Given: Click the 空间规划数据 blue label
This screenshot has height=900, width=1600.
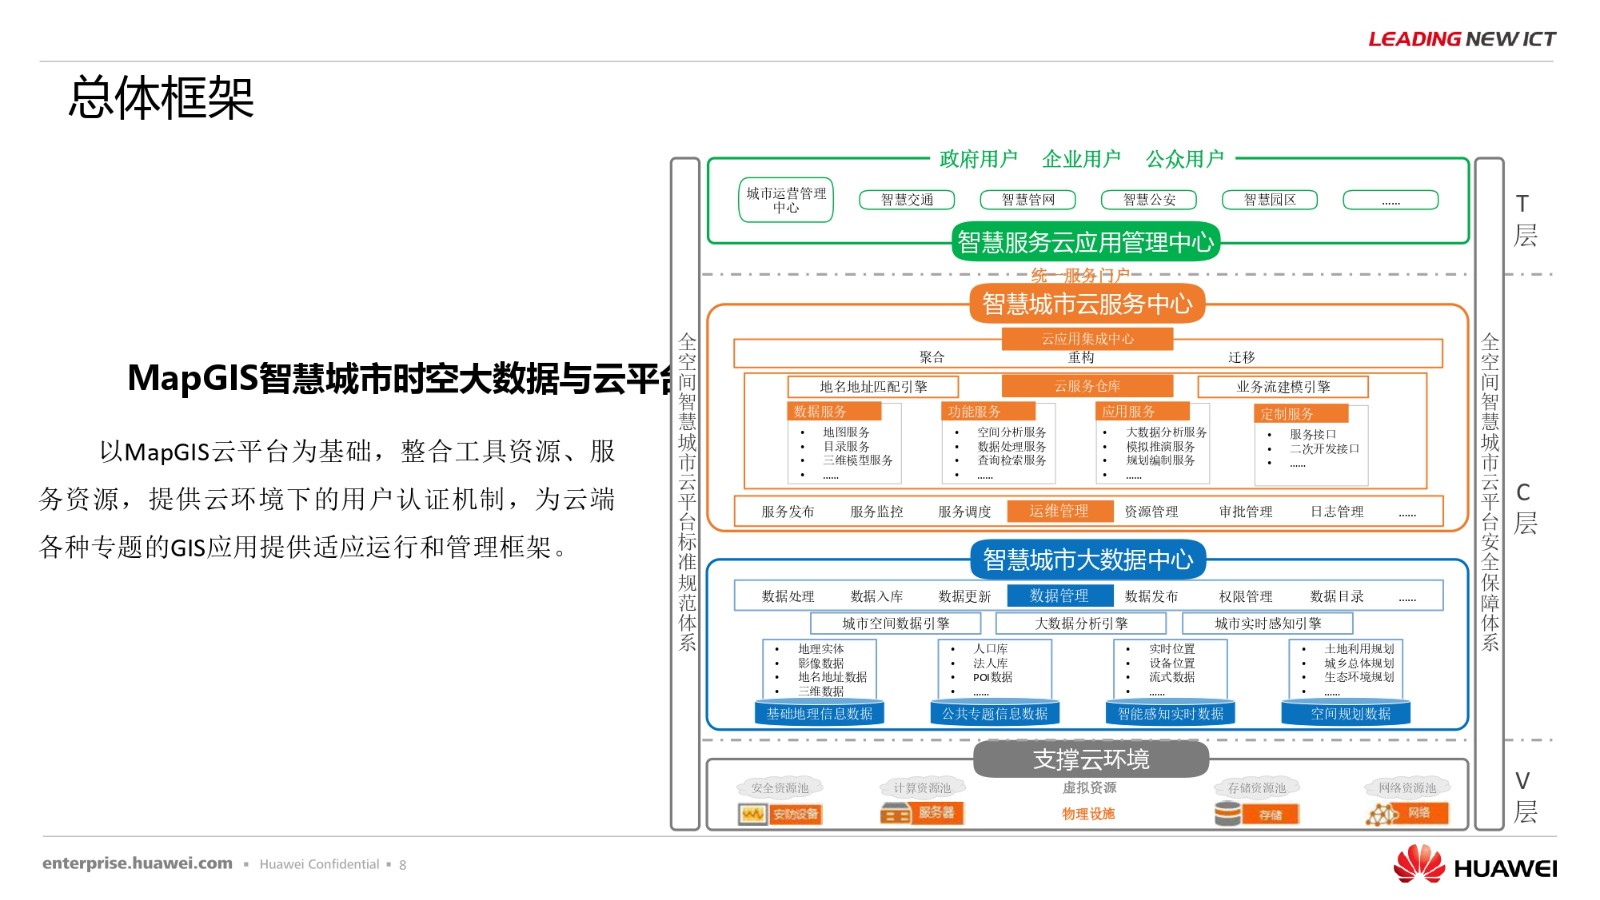Looking at the screenshot, I should click(x=1346, y=714).
